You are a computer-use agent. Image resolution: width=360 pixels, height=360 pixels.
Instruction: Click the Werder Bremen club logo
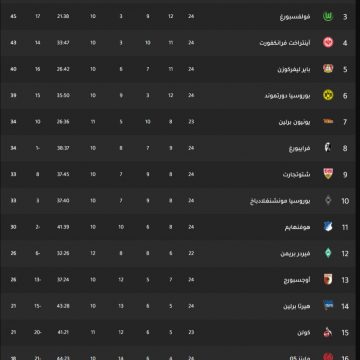[328, 253]
